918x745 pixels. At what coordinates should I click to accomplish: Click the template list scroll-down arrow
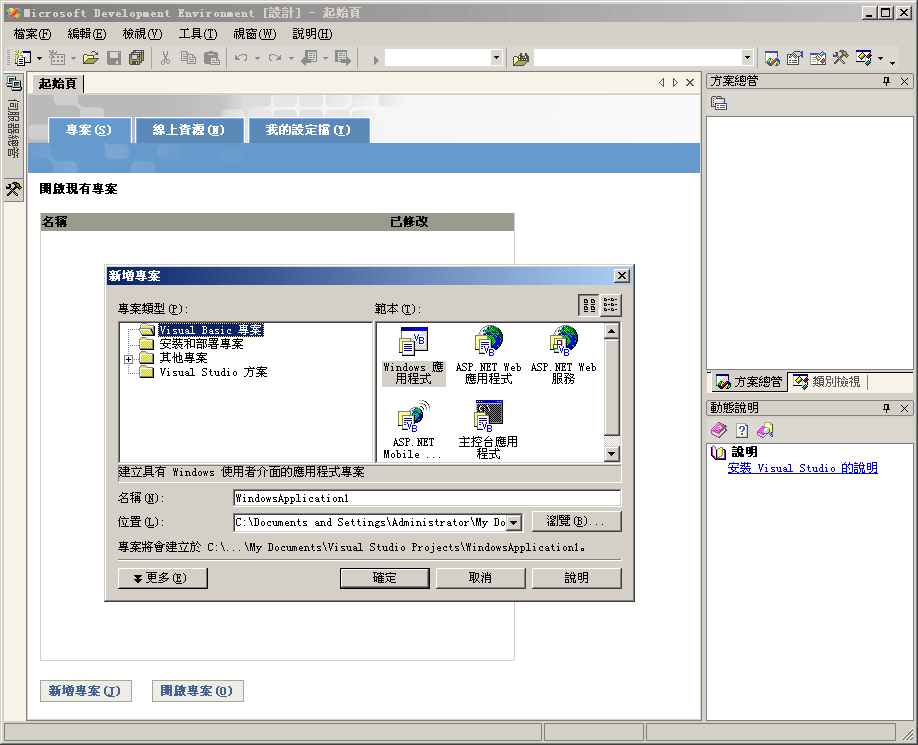point(611,454)
